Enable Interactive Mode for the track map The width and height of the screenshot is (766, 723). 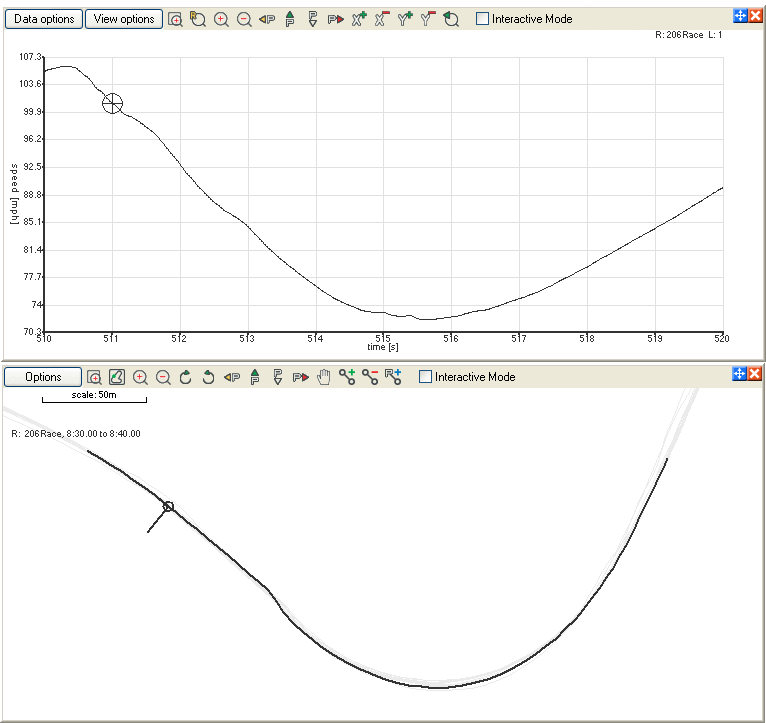click(x=426, y=377)
